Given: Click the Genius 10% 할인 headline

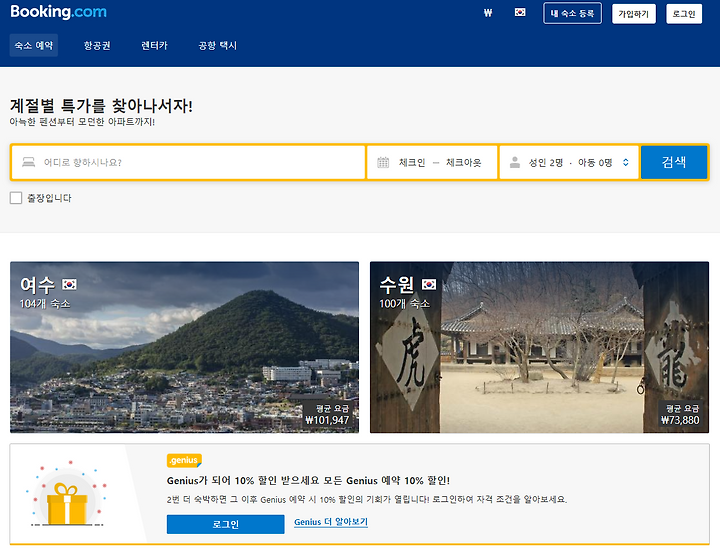Looking at the screenshot, I should pos(309,481).
